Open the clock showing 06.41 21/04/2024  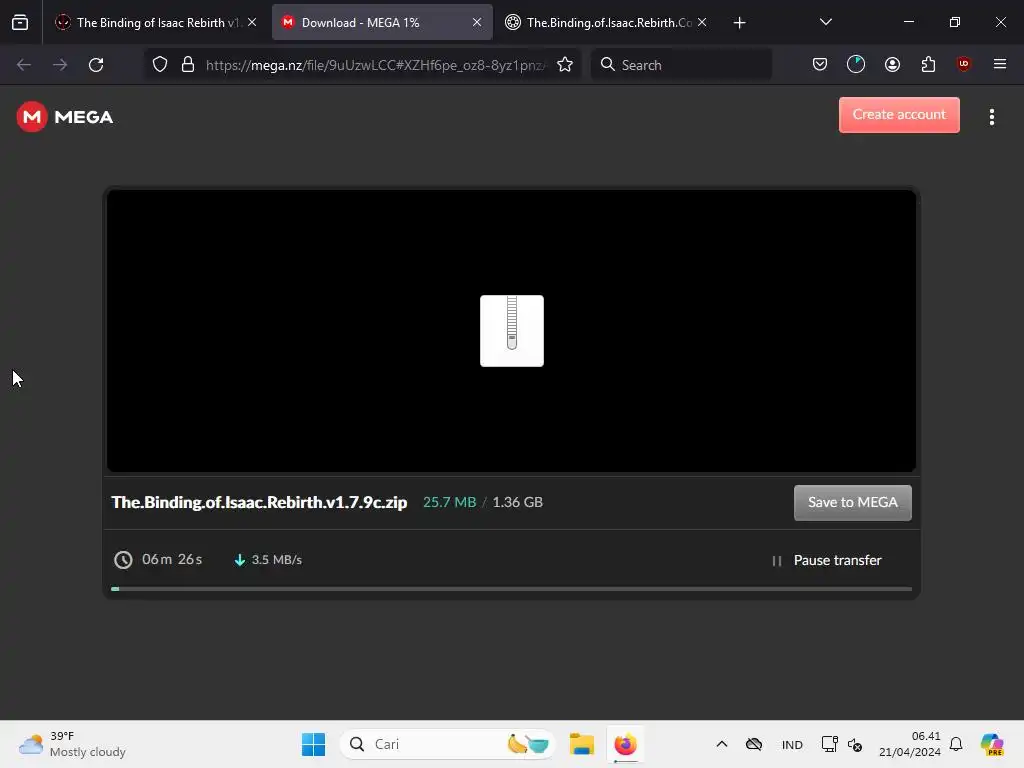click(910, 744)
